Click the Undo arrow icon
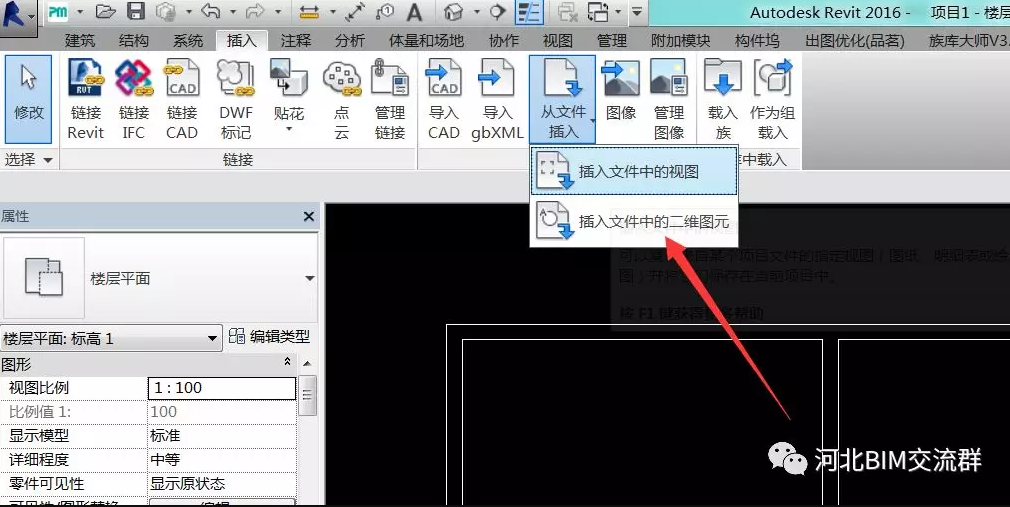The width and height of the screenshot is (1010, 507). coord(211,12)
